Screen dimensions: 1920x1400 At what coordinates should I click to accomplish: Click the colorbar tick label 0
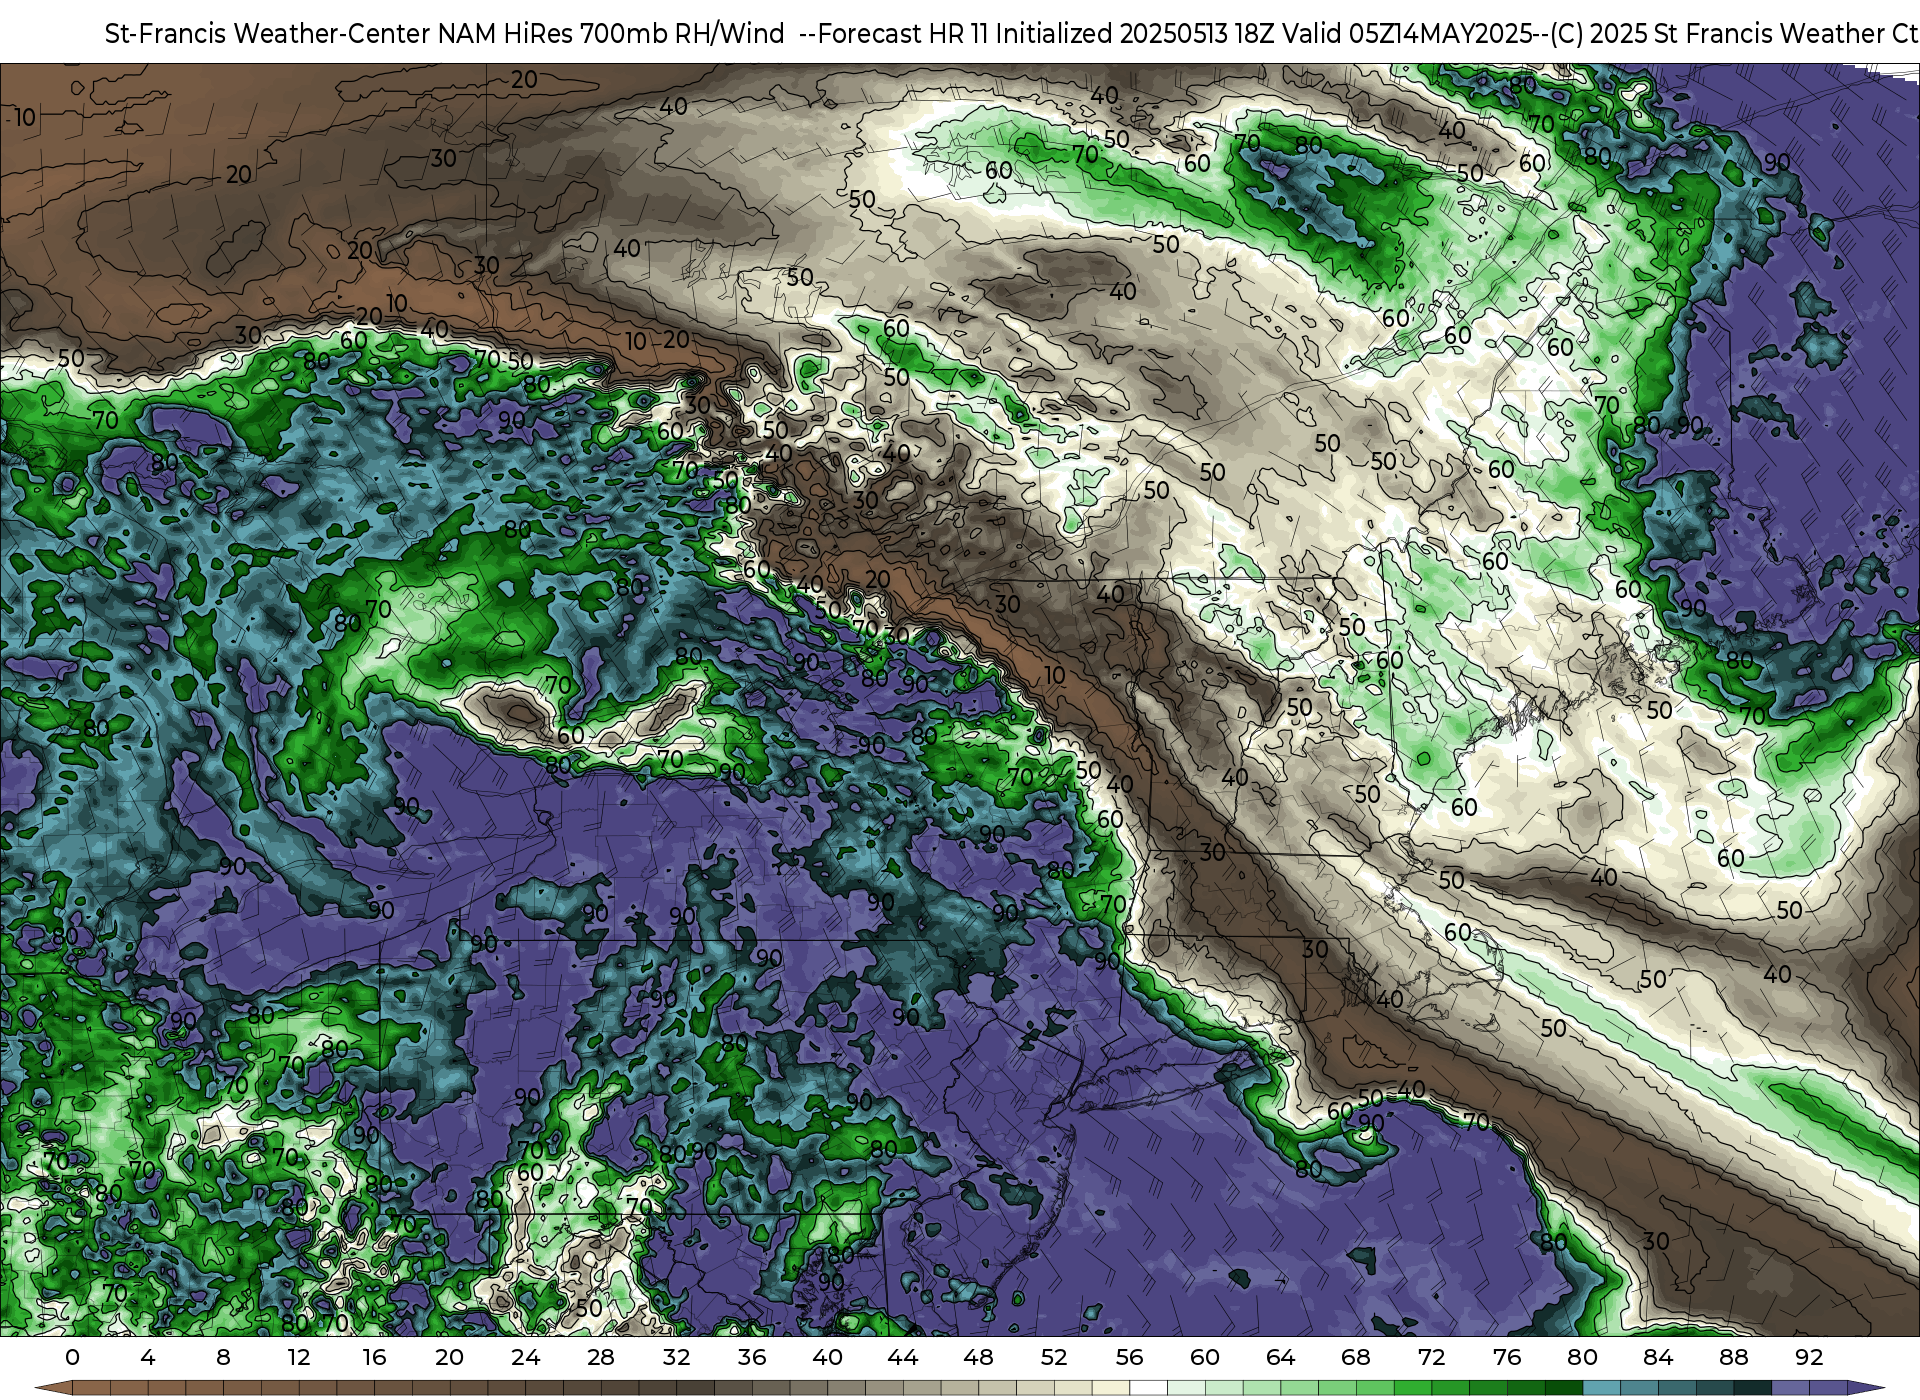pyautogui.click(x=72, y=1357)
